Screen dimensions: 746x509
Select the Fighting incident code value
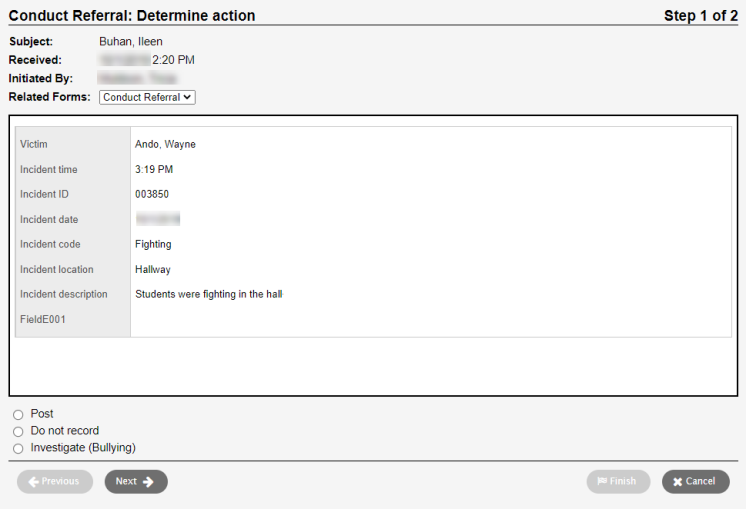pos(153,245)
